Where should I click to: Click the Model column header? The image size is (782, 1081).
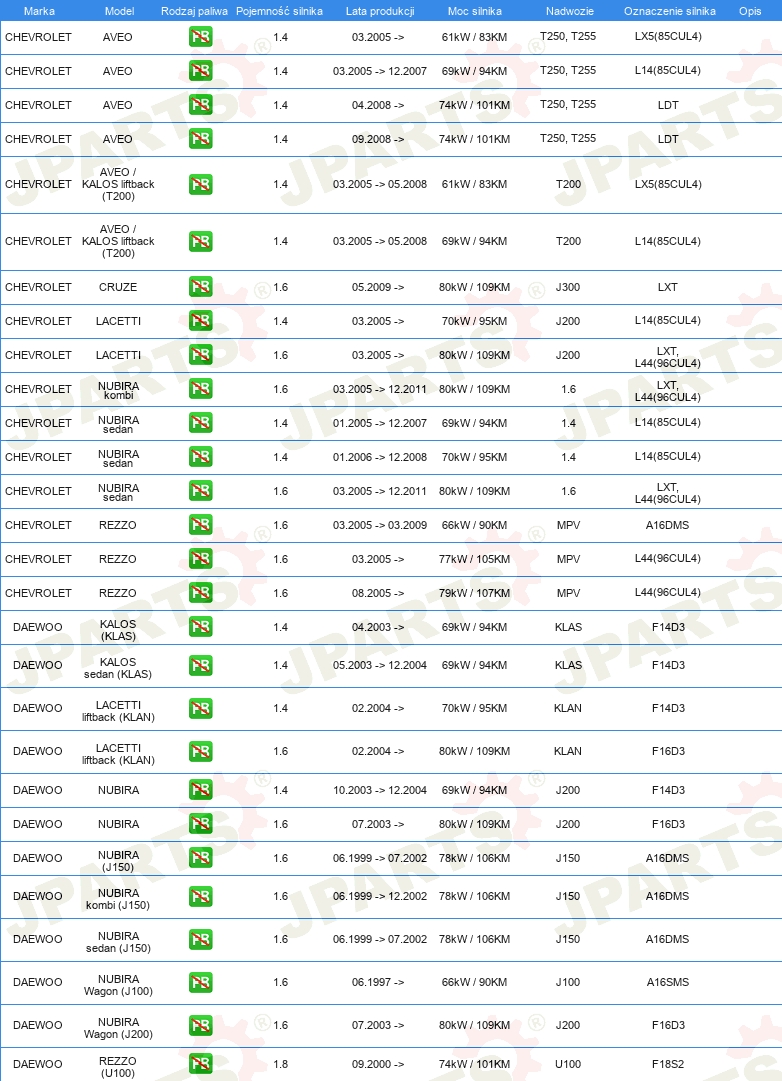[119, 11]
